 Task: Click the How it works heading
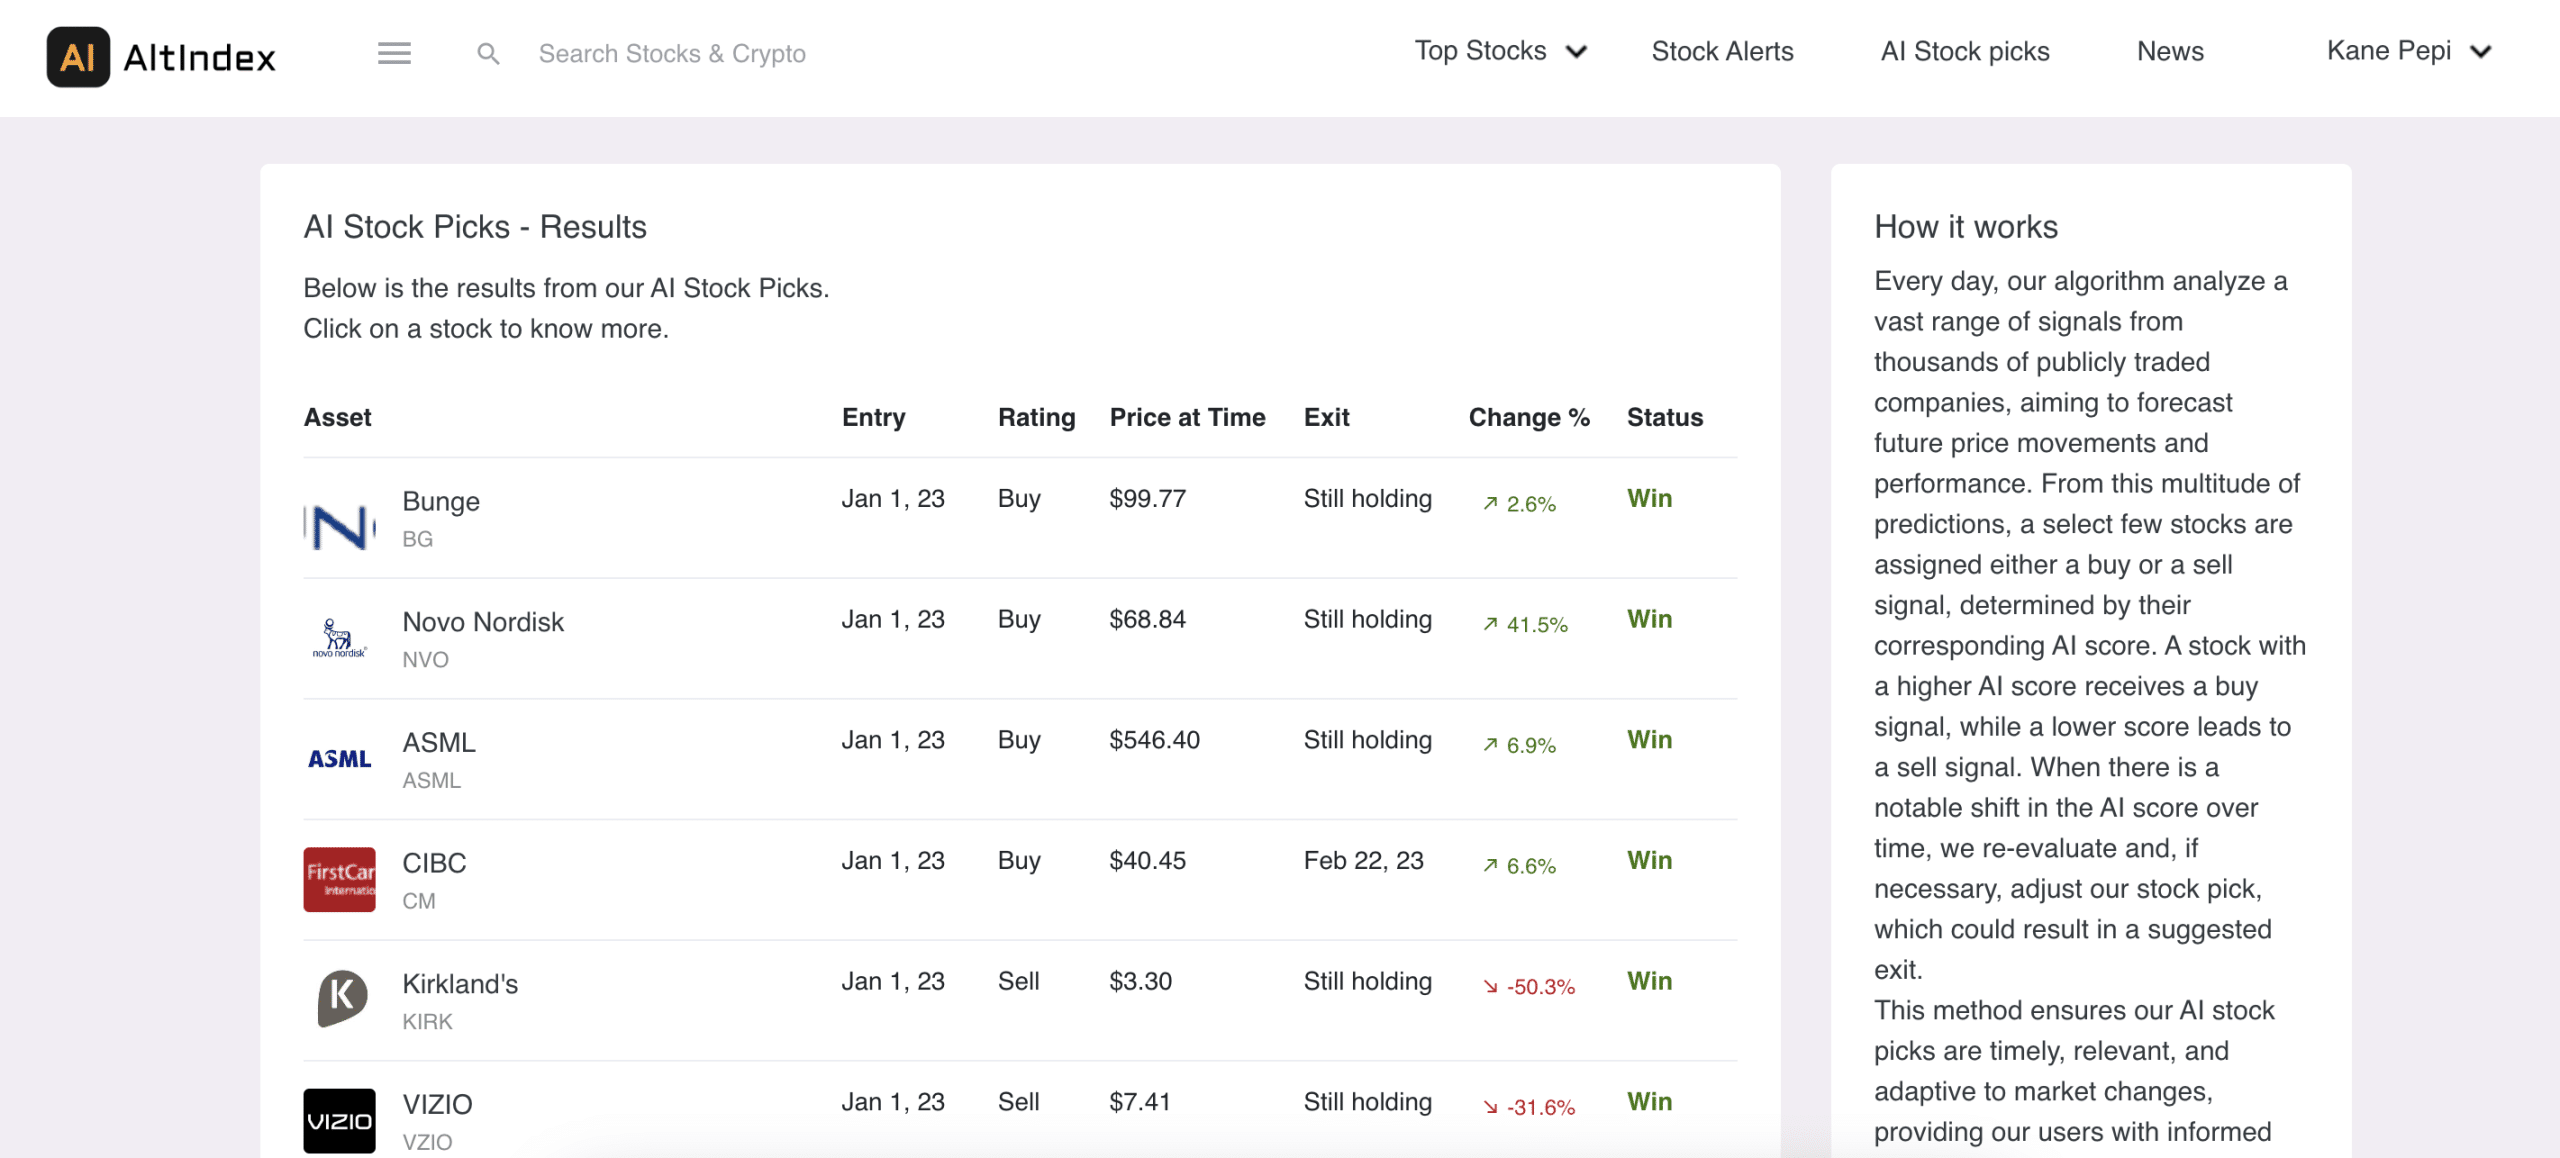pyautogui.click(x=1966, y=227)
